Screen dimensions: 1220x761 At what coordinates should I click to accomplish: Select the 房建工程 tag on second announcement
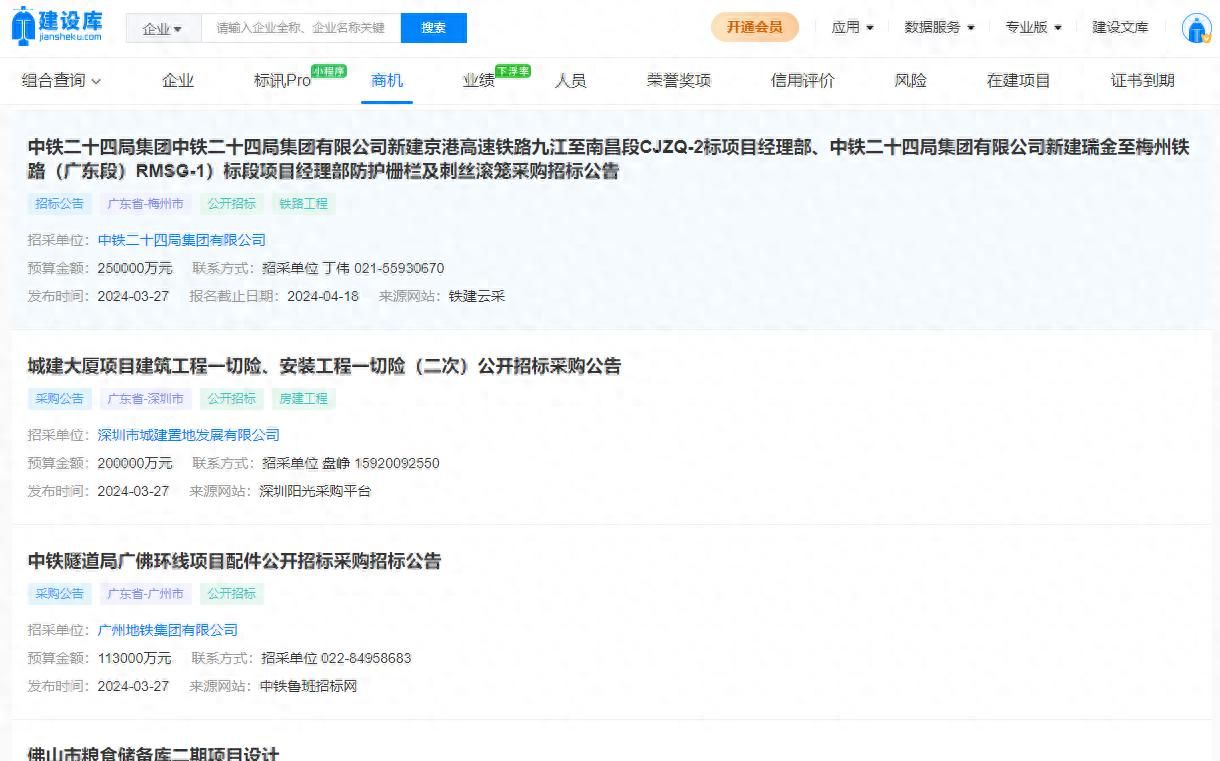[x=302, y=398]
